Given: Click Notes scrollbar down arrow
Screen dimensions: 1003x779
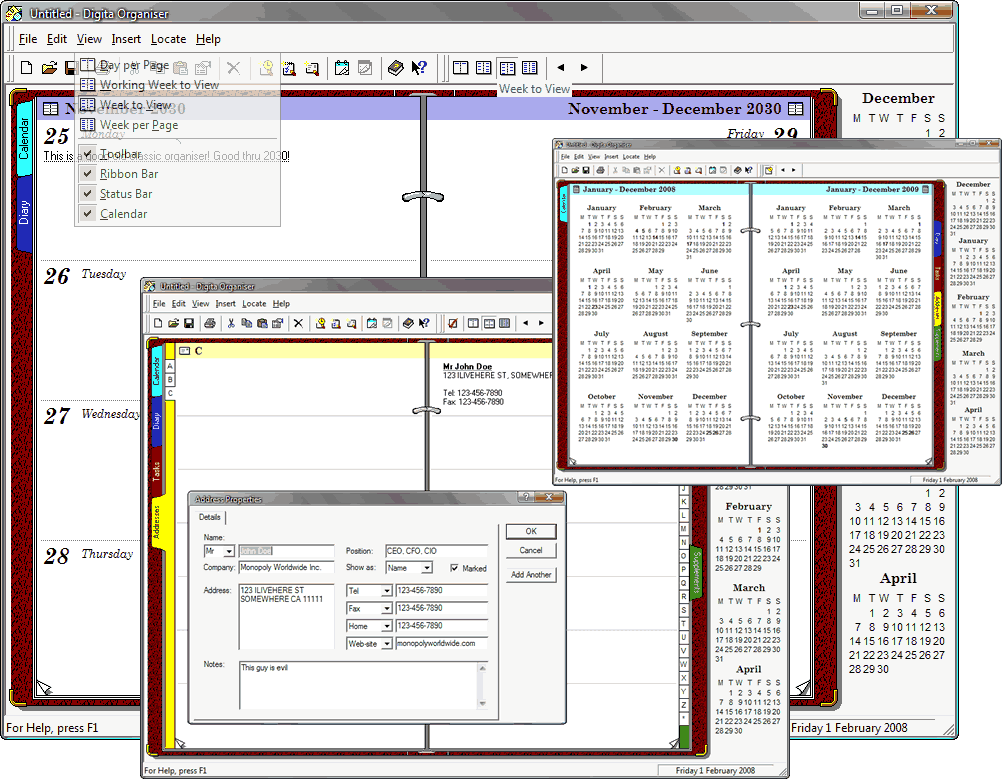Looking at the screenshot, I should (482, 703).
